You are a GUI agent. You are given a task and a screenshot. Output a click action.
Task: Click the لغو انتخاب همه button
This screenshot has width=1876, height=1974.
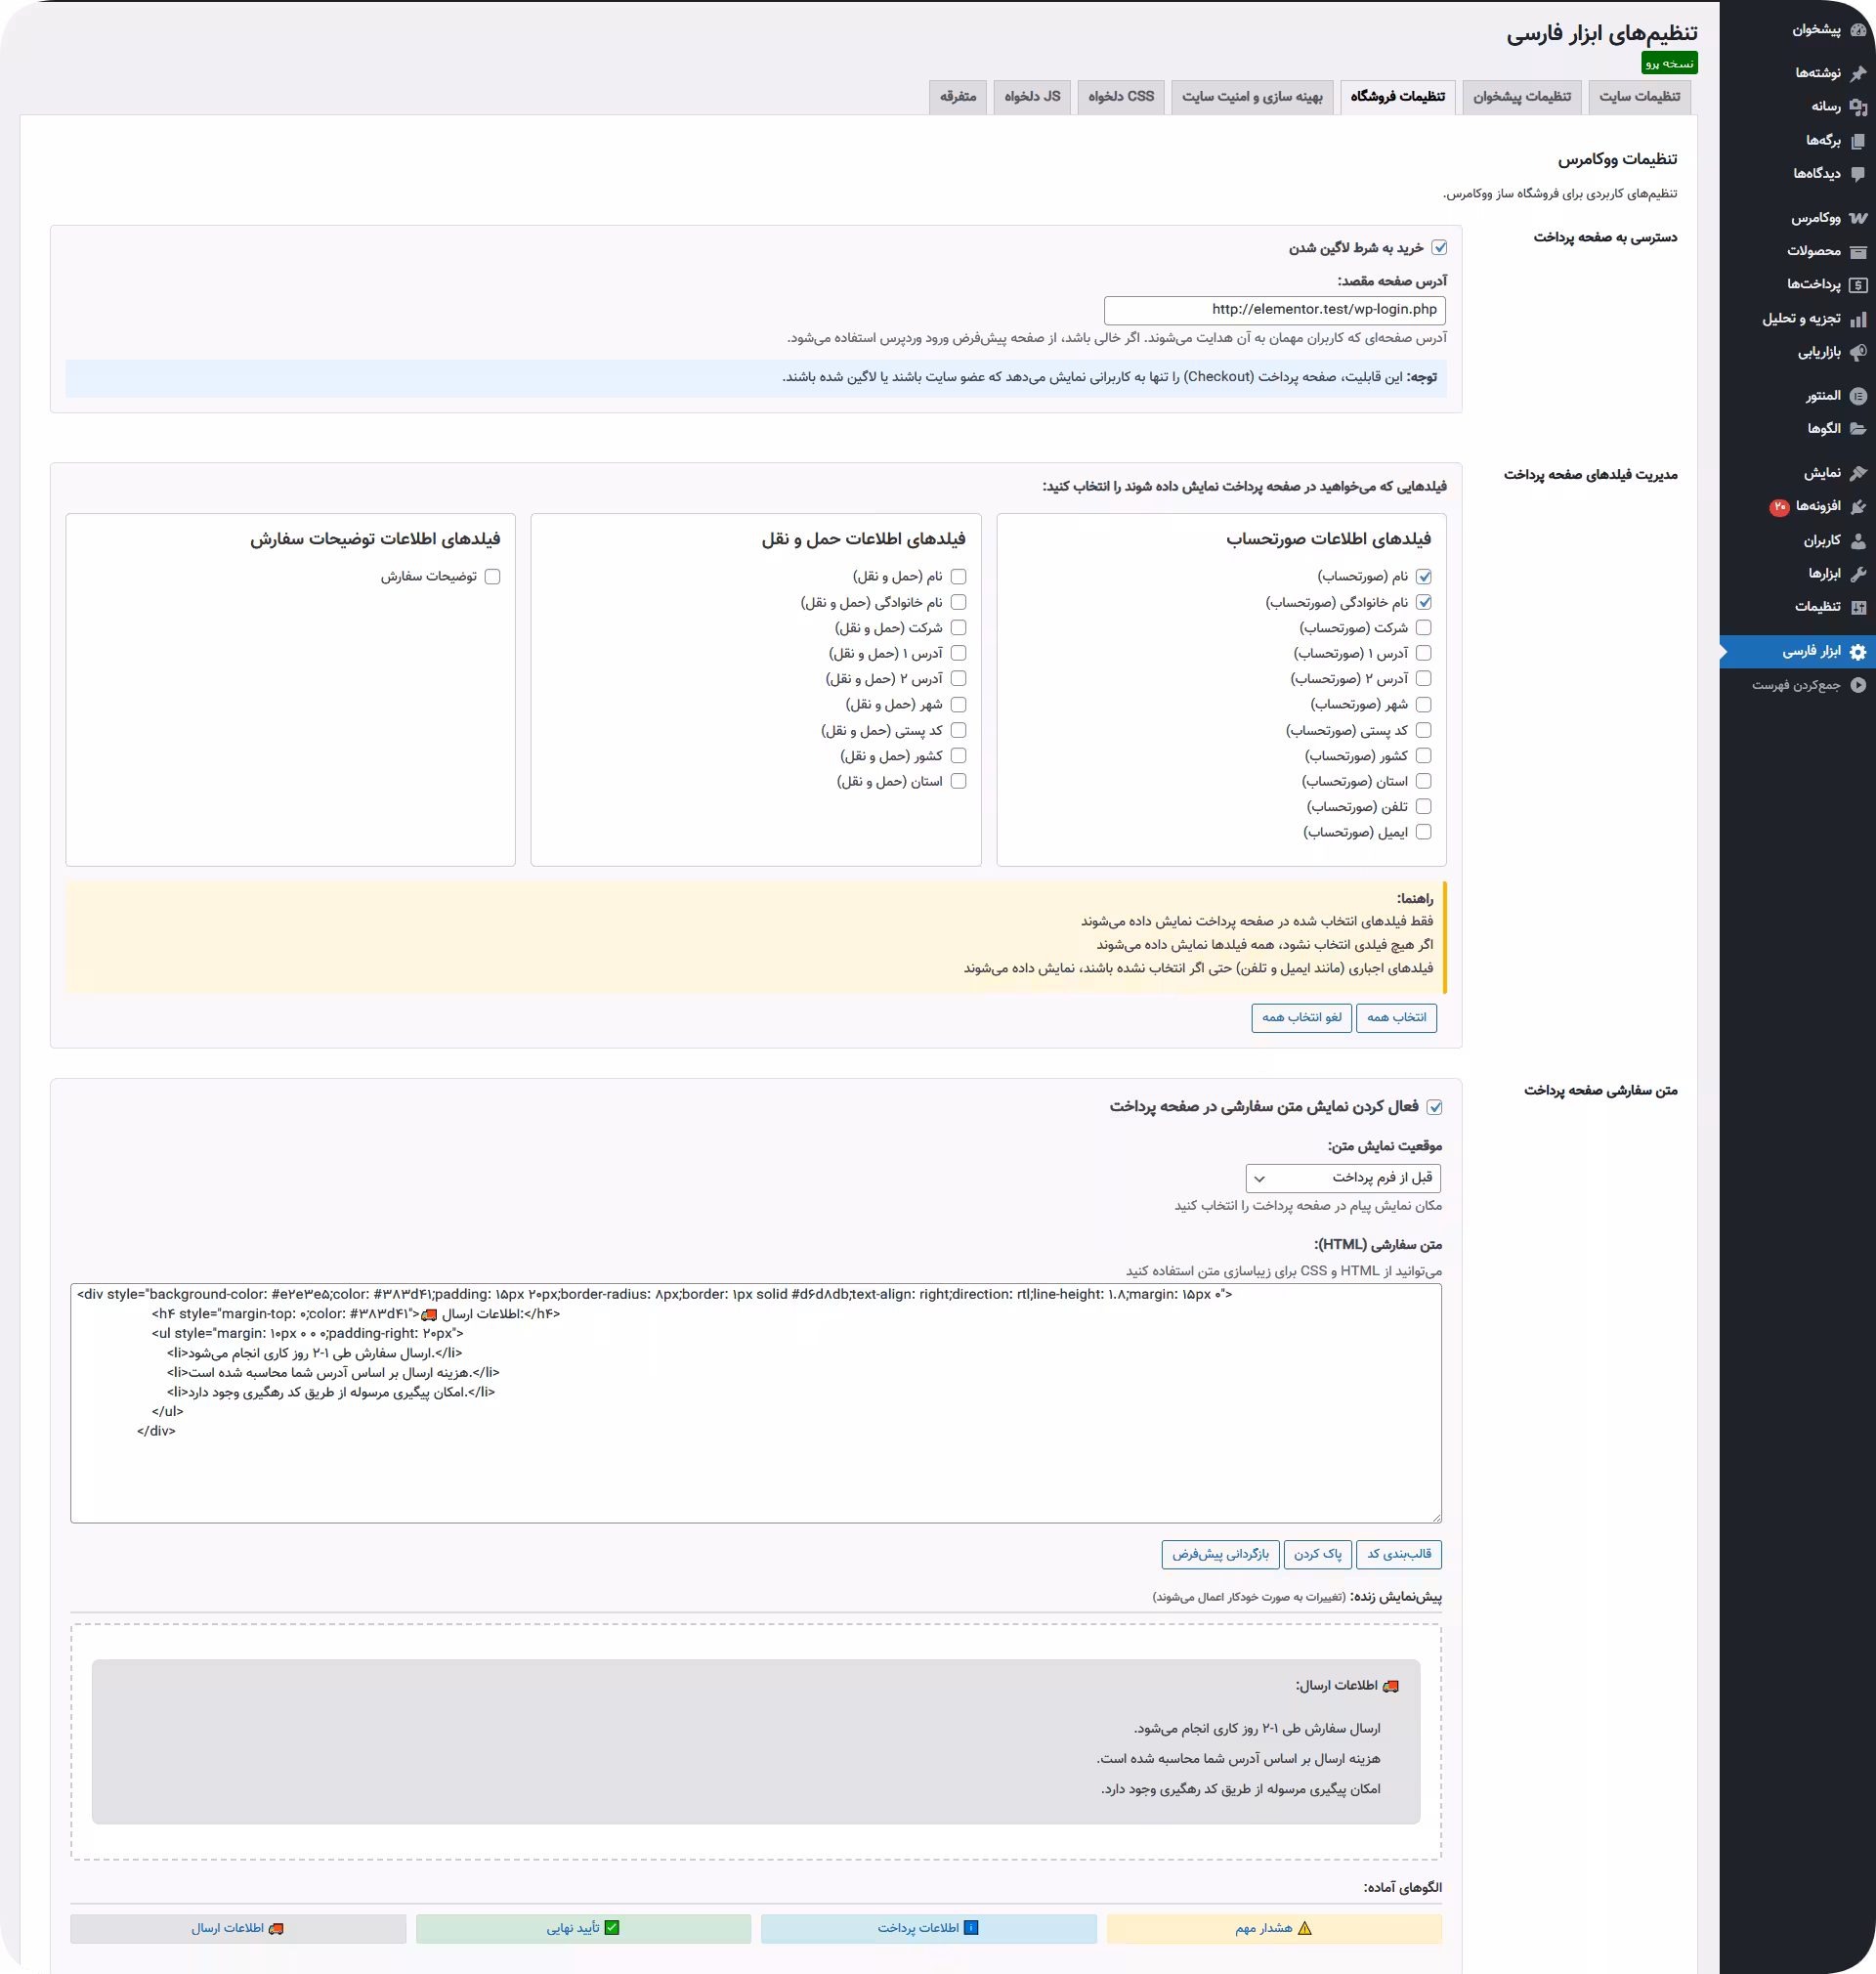click(x=1301, y=1018)
